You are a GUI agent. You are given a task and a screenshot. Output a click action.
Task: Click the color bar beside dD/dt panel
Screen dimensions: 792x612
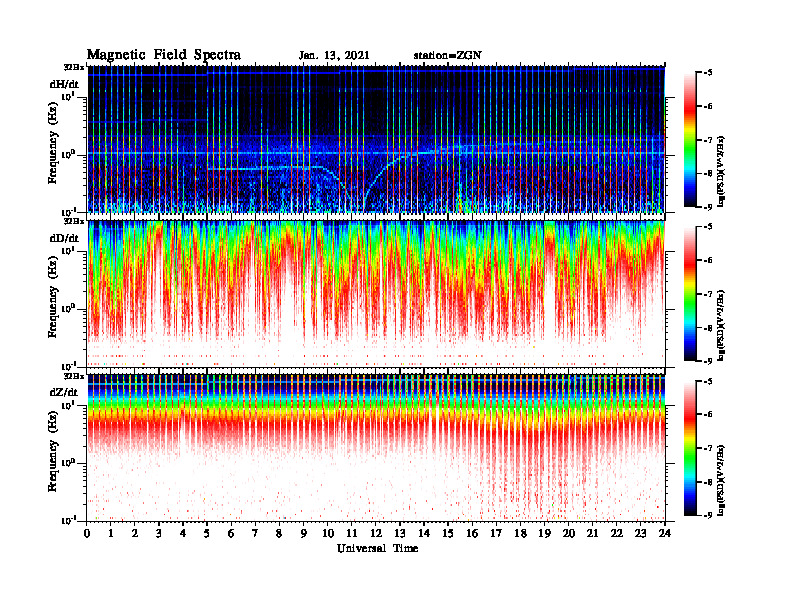click(690, 294)
